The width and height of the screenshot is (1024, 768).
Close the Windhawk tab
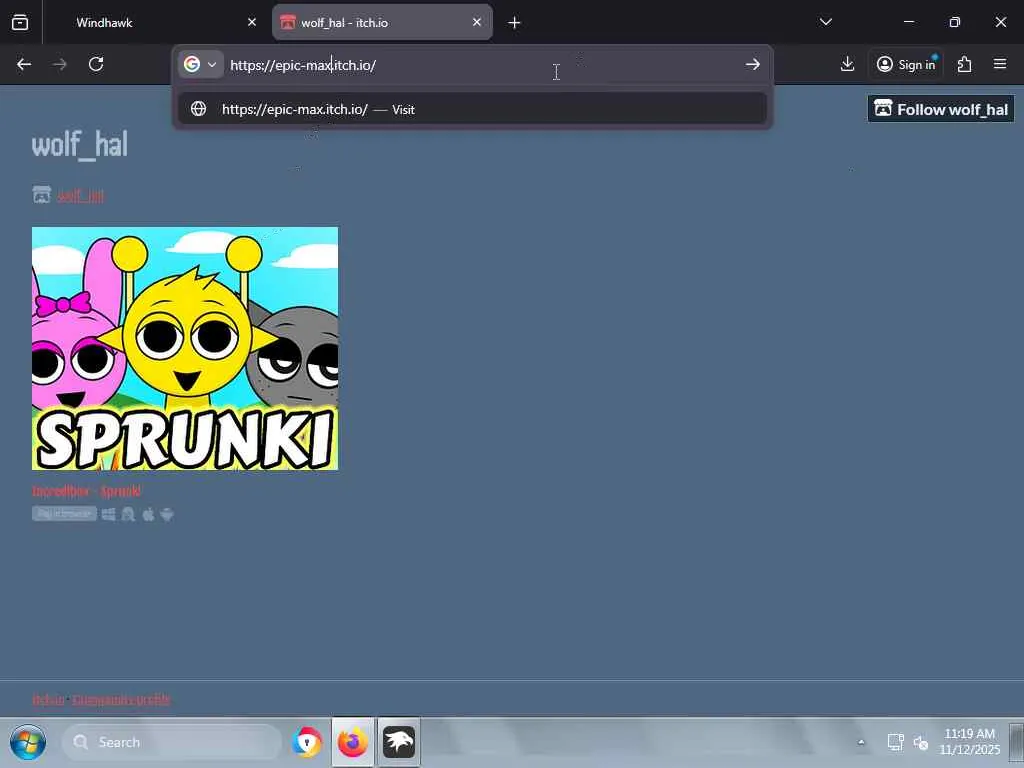click(252, 22)
